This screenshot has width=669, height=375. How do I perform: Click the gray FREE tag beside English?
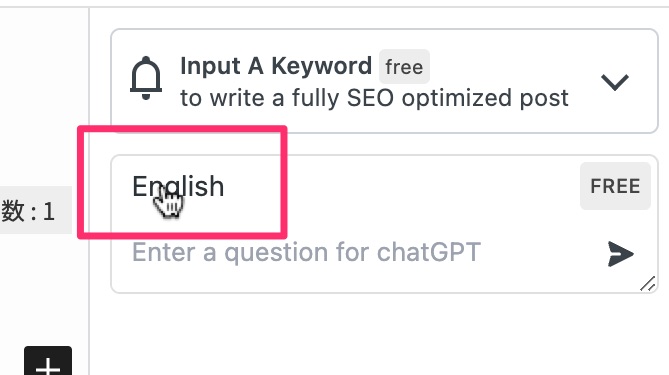click(x=615, y=186)
